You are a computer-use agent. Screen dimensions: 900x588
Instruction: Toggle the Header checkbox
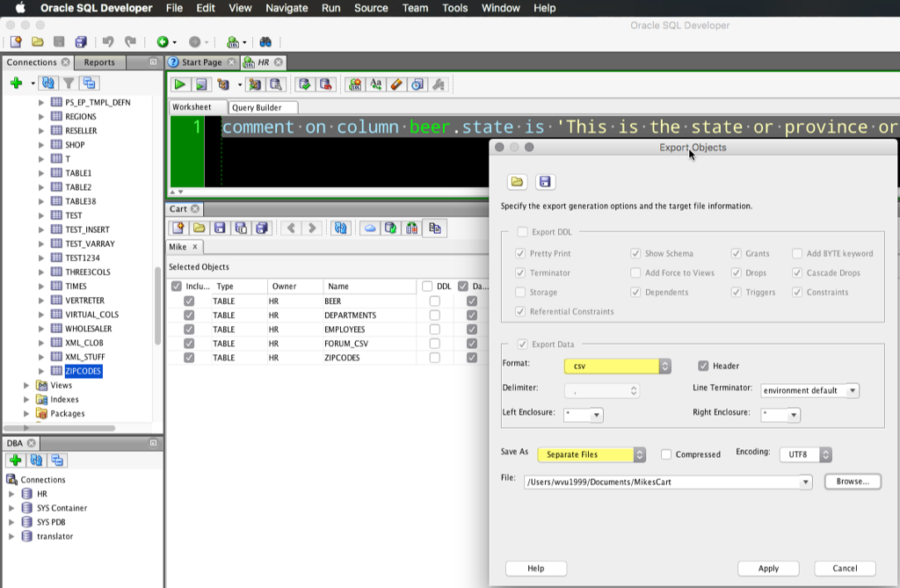(x=704, y=366)
